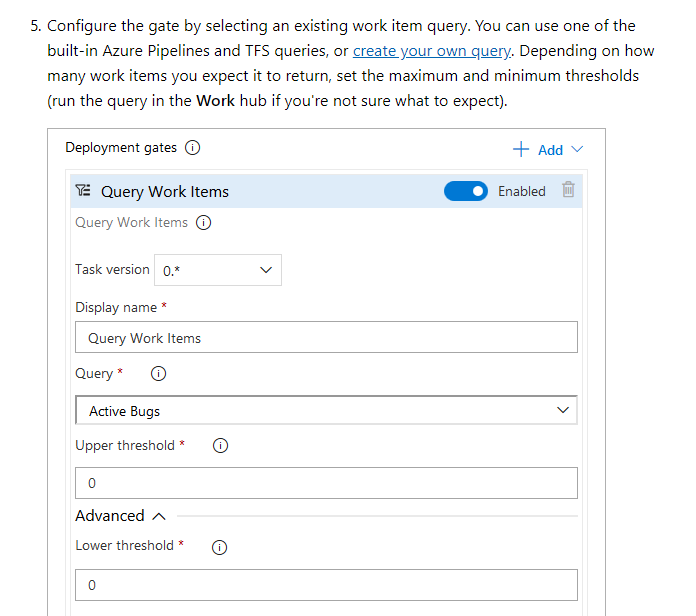Click the Display name input field
696x616 pixels.
point(326,337)
